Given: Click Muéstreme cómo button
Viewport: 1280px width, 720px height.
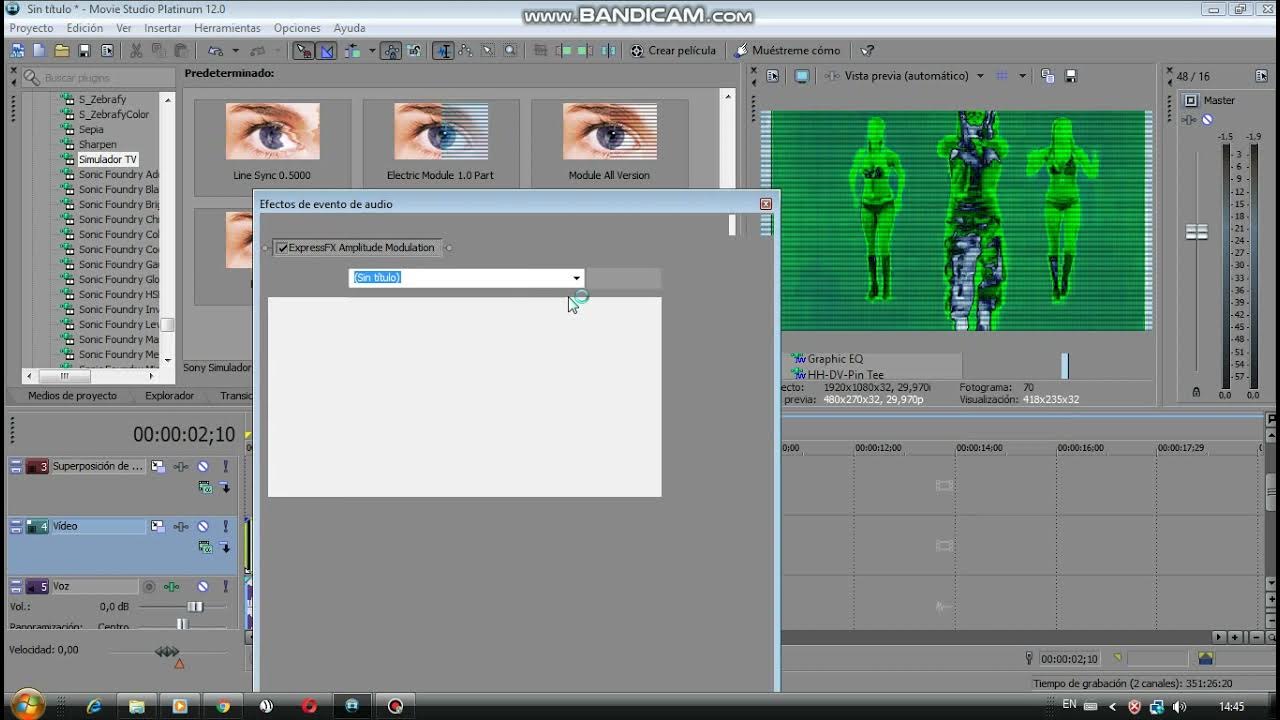Looking at the screenshot, I should coord(787,50).
